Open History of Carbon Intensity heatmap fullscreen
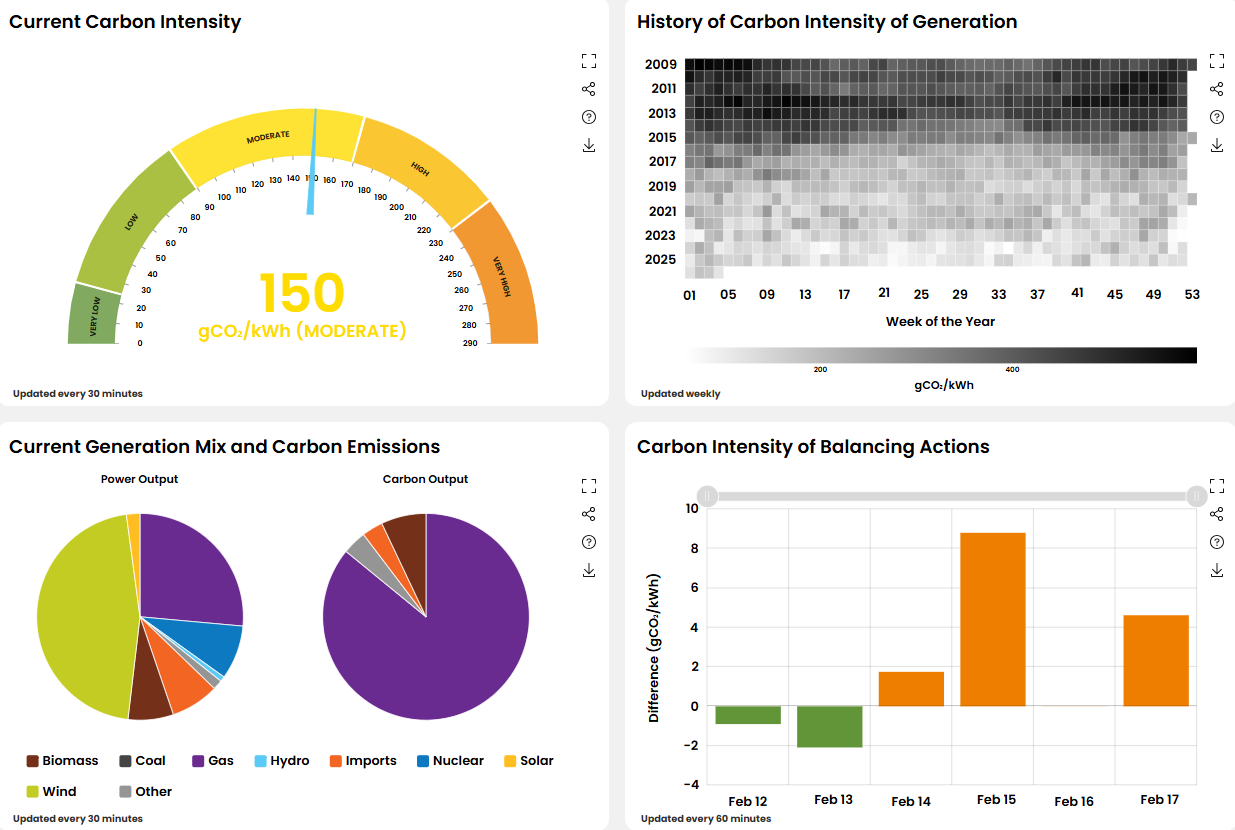The image size is (1235, 830). 1217,61
